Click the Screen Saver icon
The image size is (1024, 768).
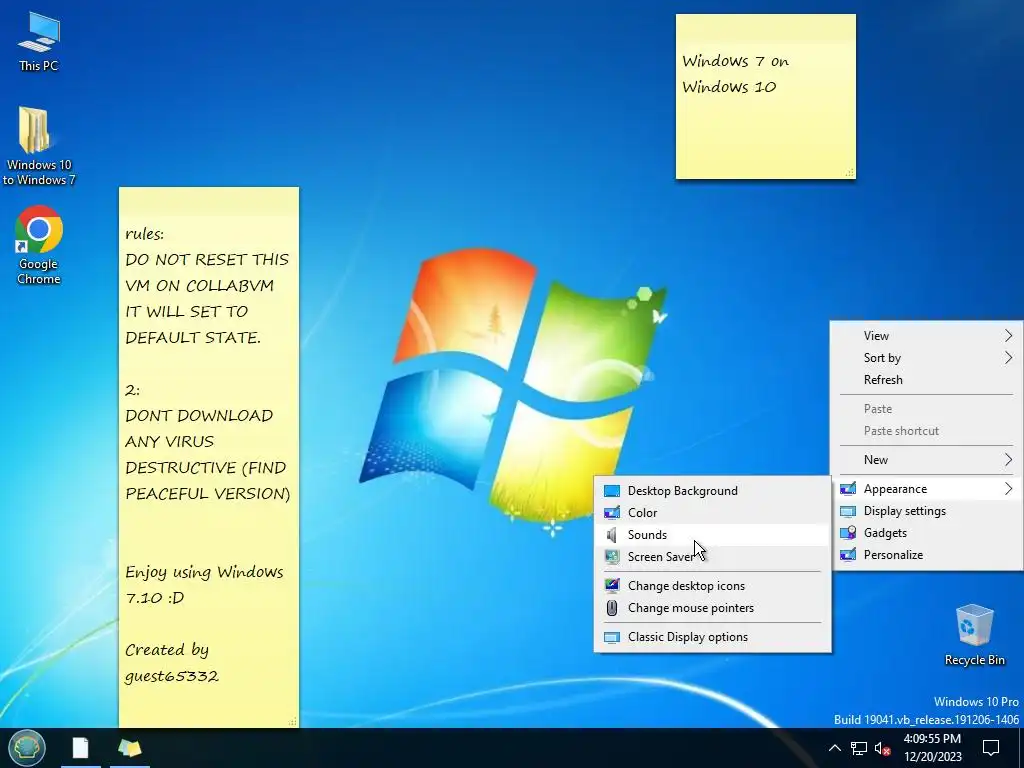612,557
